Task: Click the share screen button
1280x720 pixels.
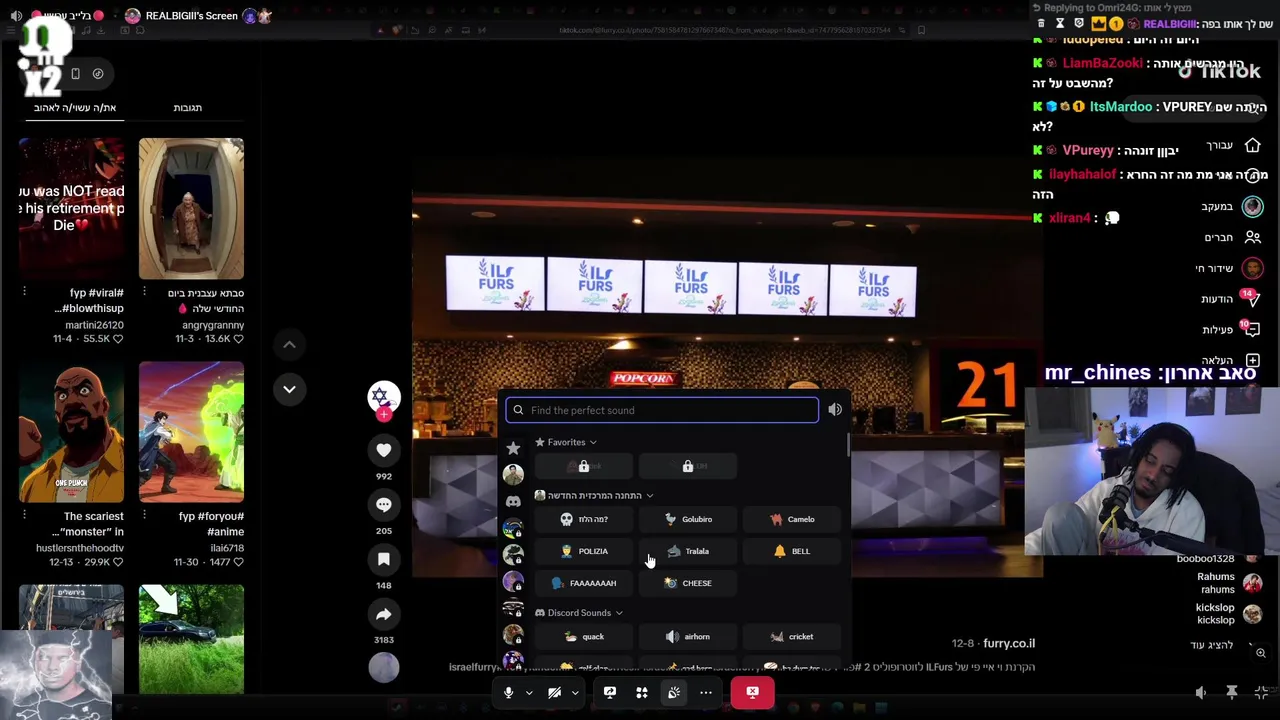Action: 610,692
